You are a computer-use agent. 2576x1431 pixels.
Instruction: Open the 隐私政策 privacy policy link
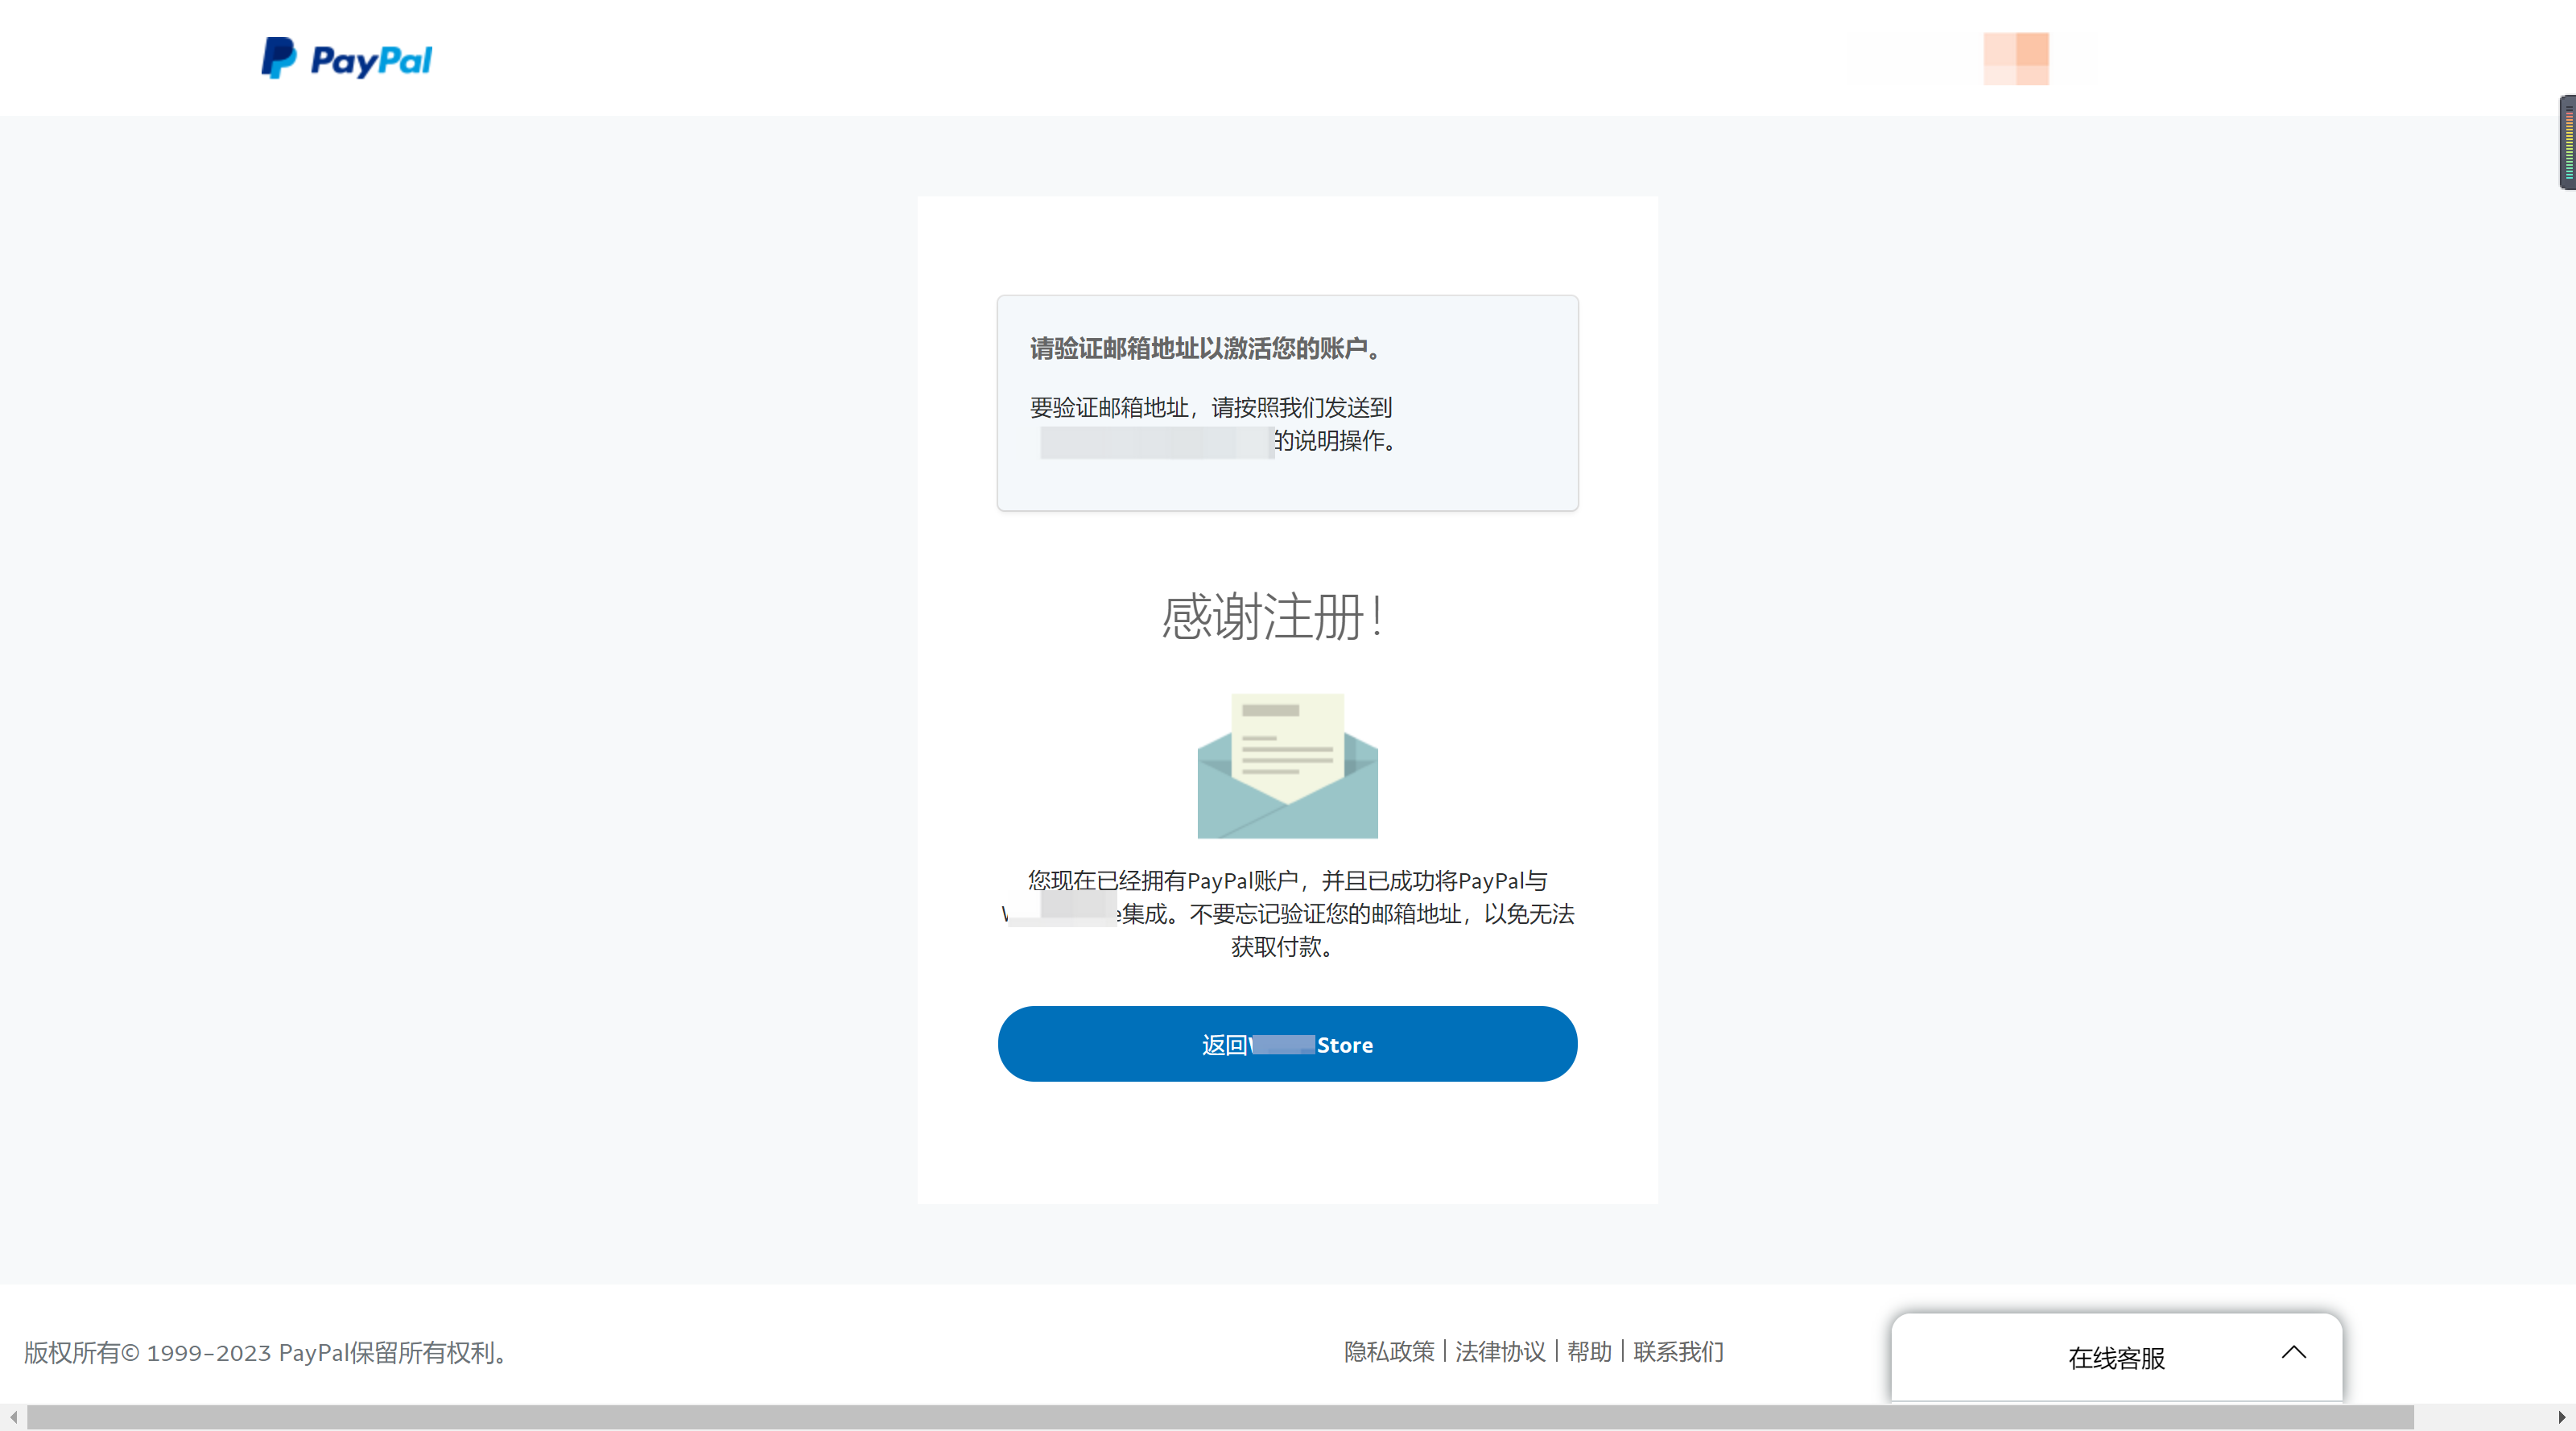[1388, 1352]
